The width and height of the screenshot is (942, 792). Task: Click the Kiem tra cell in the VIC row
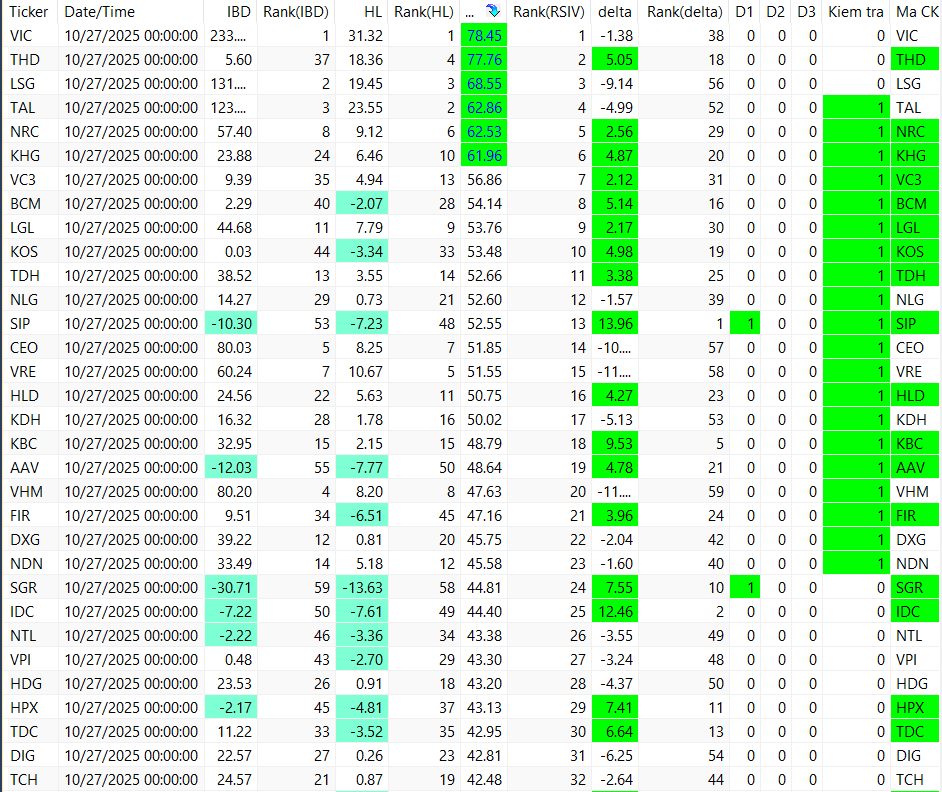coord(857,35)
